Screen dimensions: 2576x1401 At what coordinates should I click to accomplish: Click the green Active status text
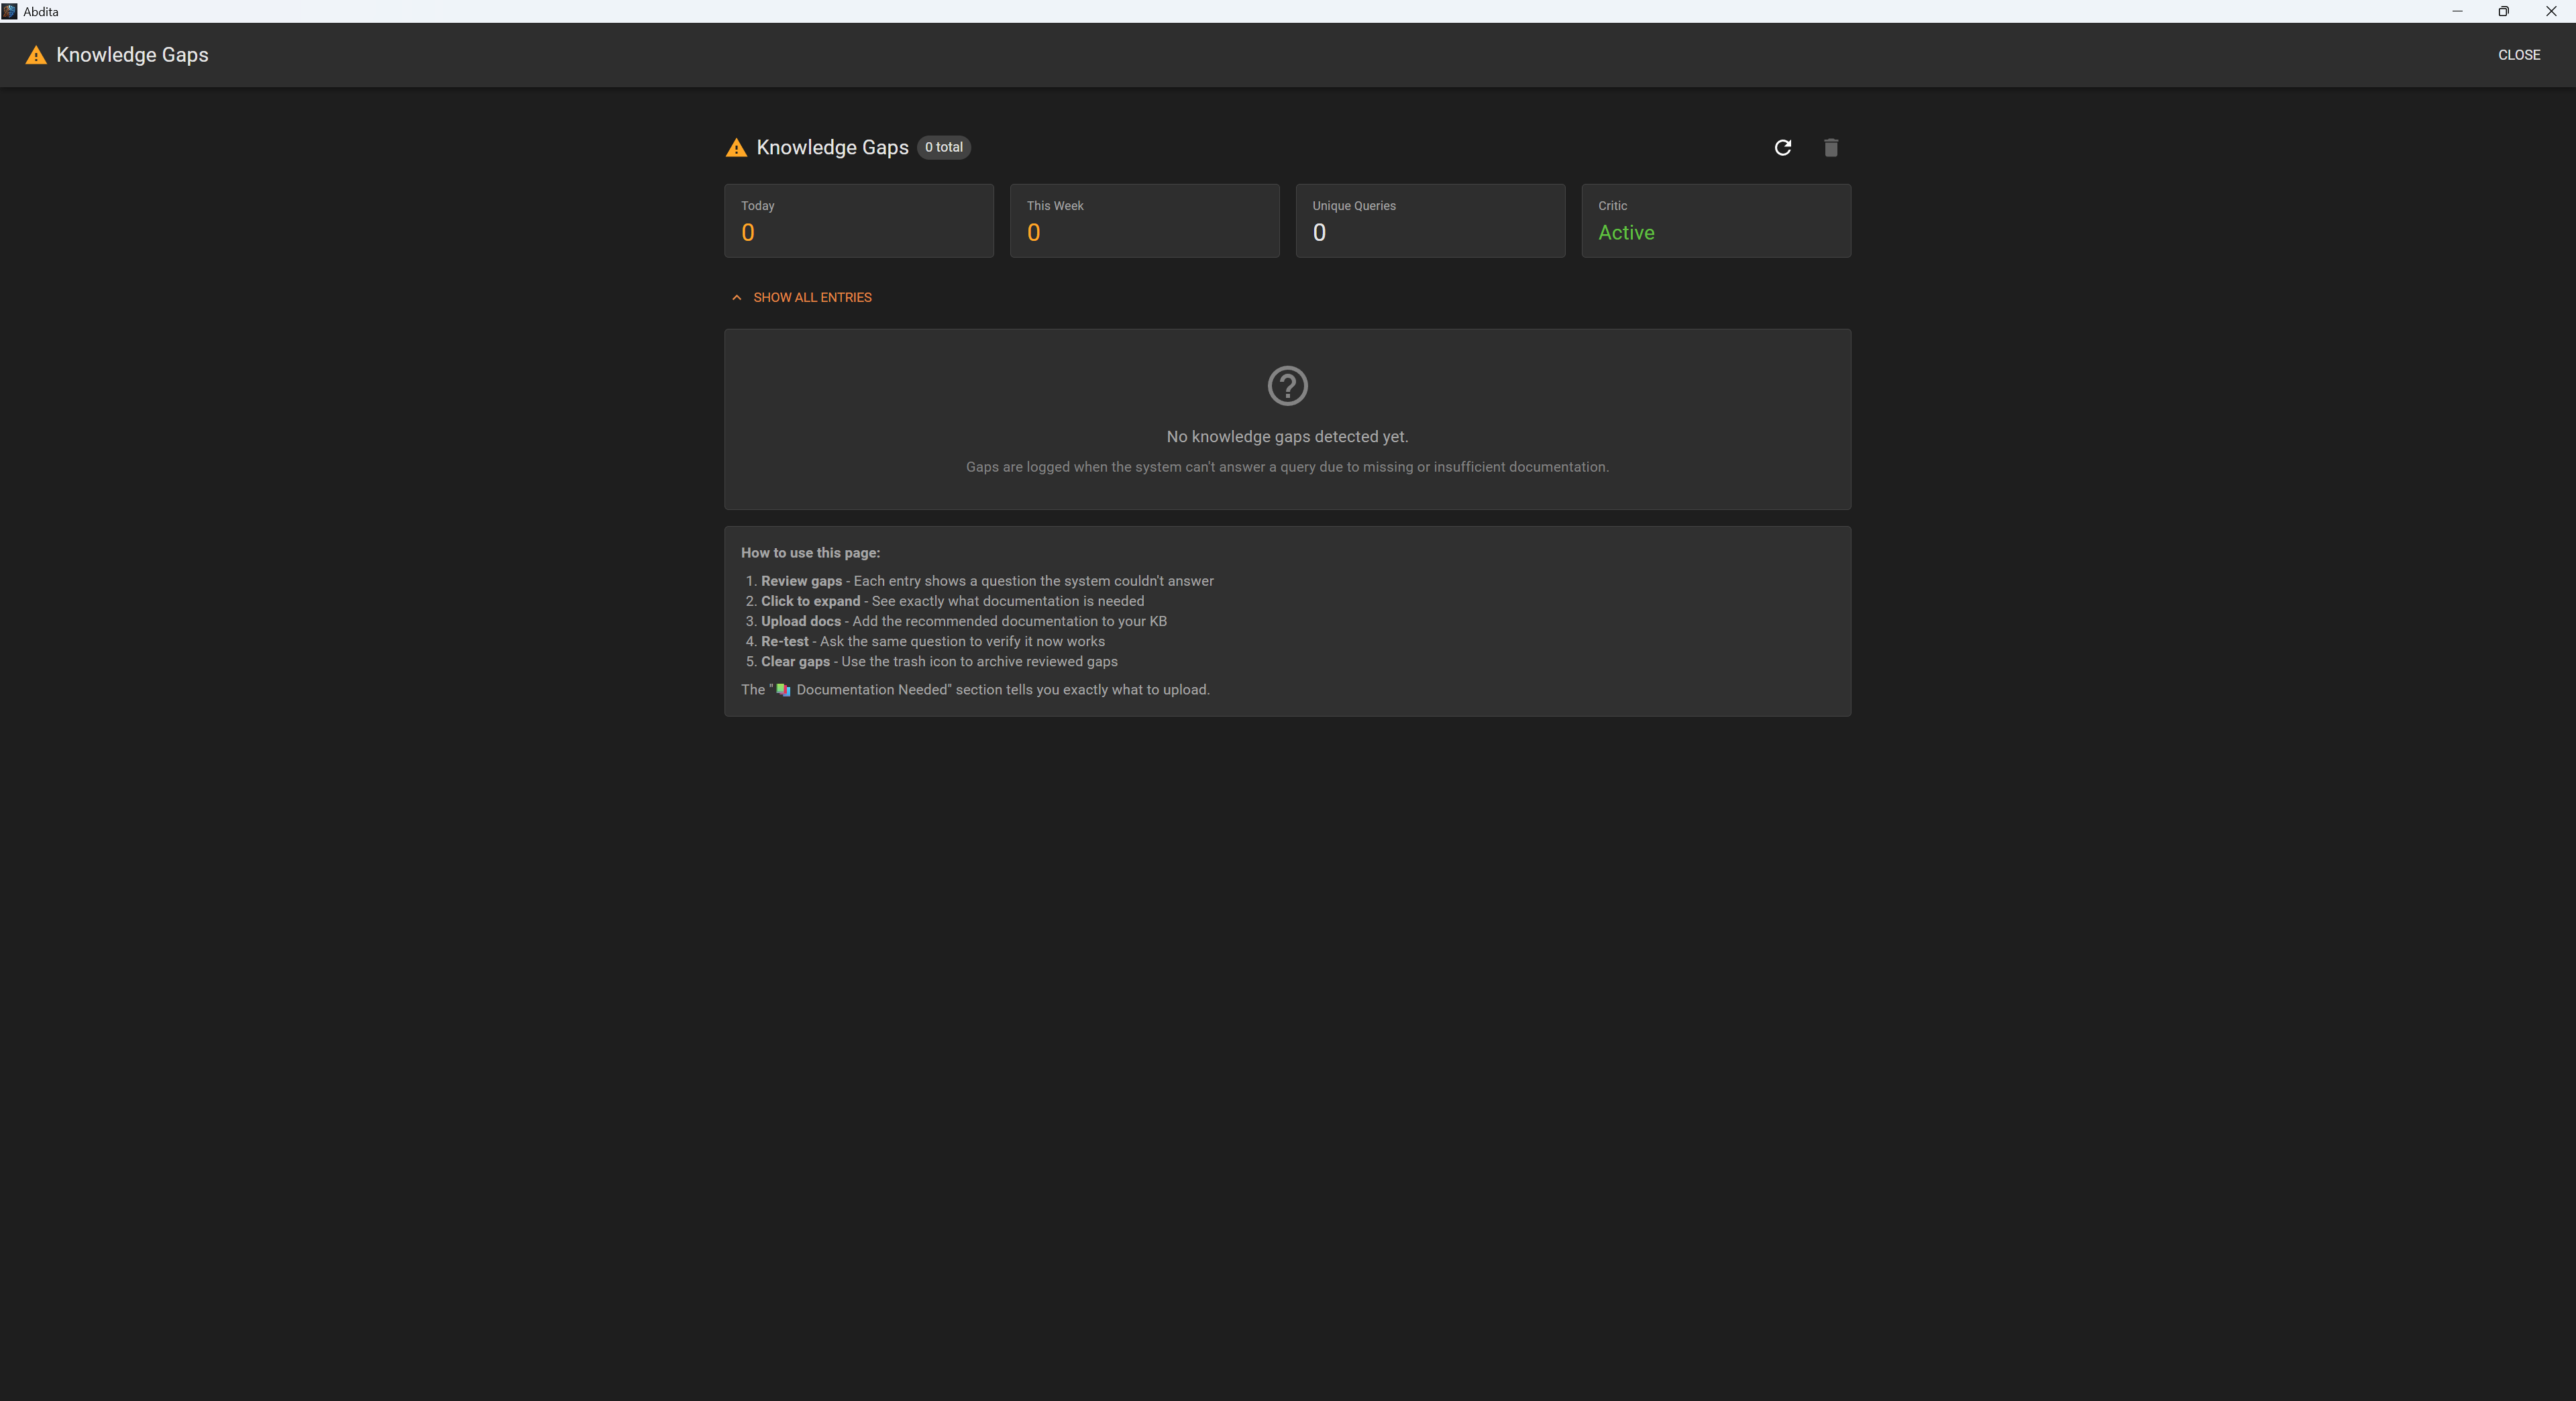[1626, 233]
